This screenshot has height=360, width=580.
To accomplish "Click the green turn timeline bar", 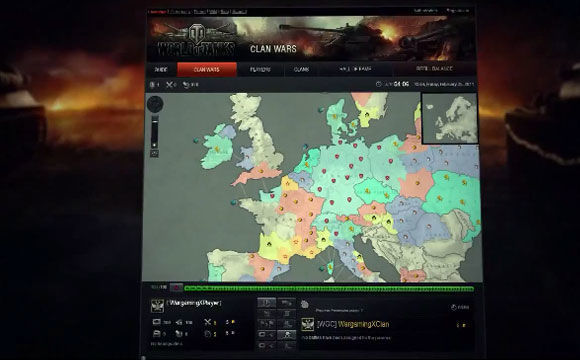I will (329, 289).
